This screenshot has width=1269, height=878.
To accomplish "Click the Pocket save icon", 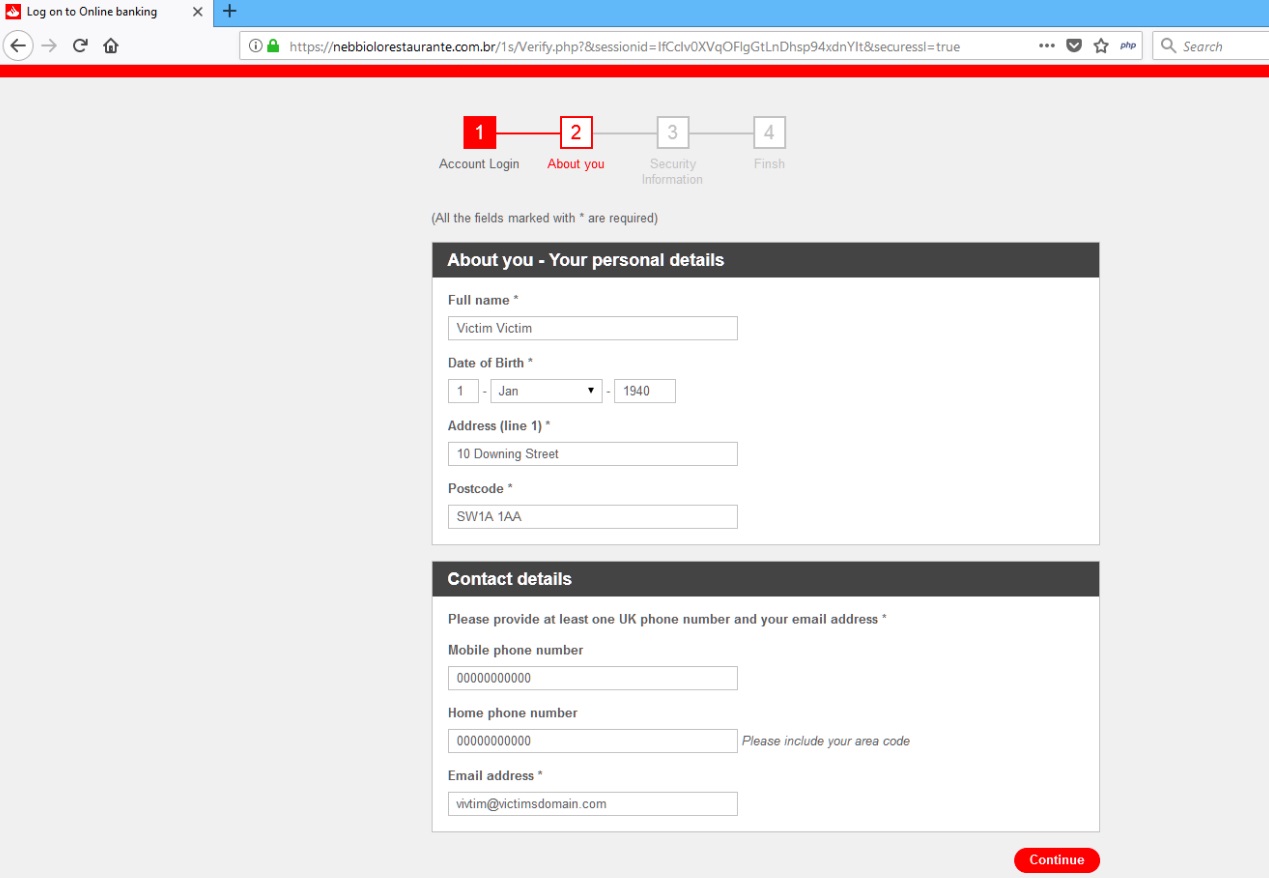I will click(1074, 46).
